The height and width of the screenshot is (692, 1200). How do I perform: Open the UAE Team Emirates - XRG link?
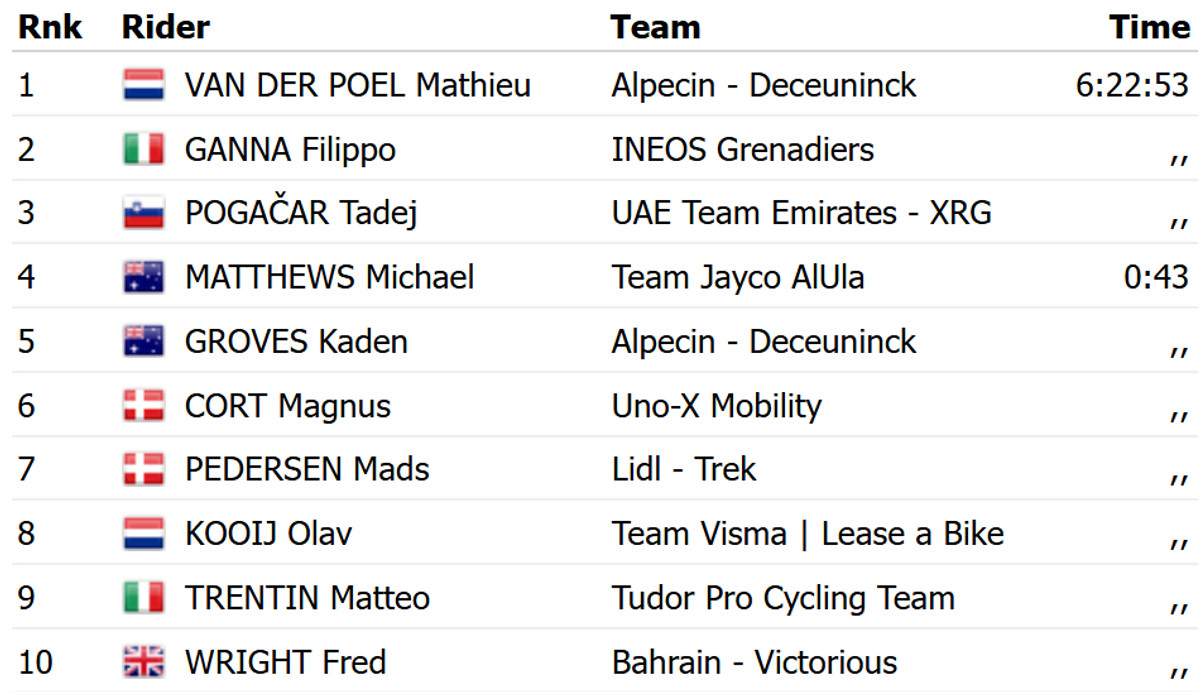(801, 213)
